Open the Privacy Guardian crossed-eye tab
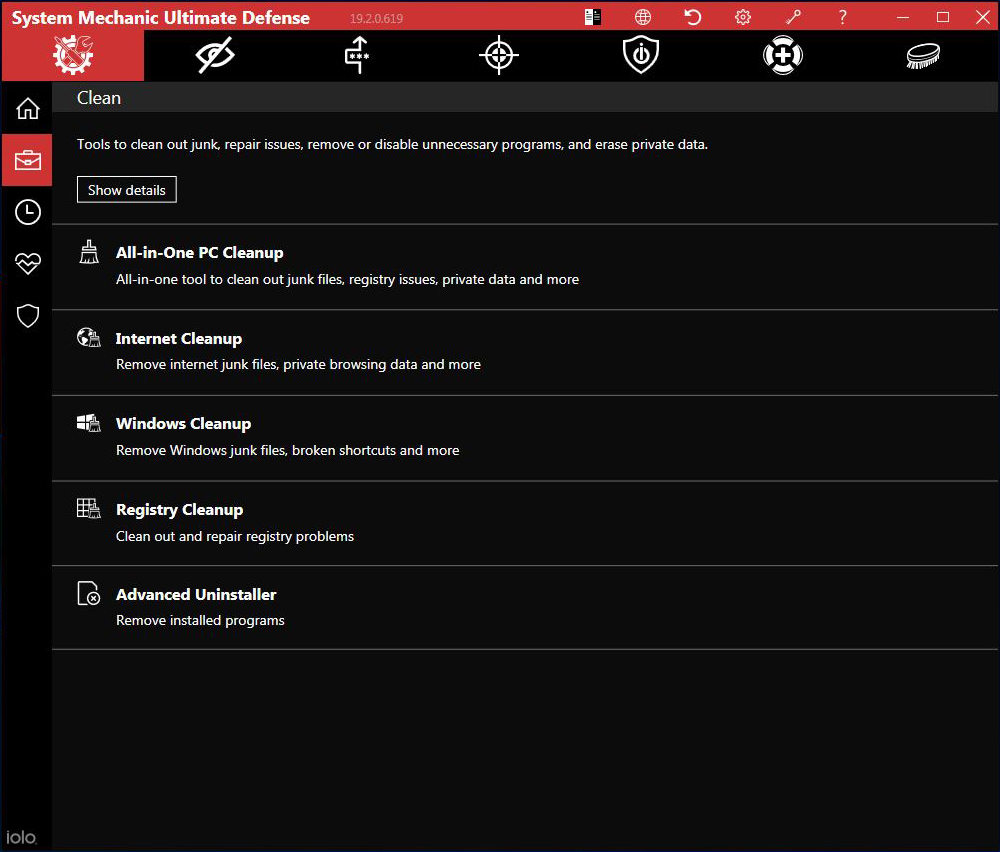 pos(215,55)
